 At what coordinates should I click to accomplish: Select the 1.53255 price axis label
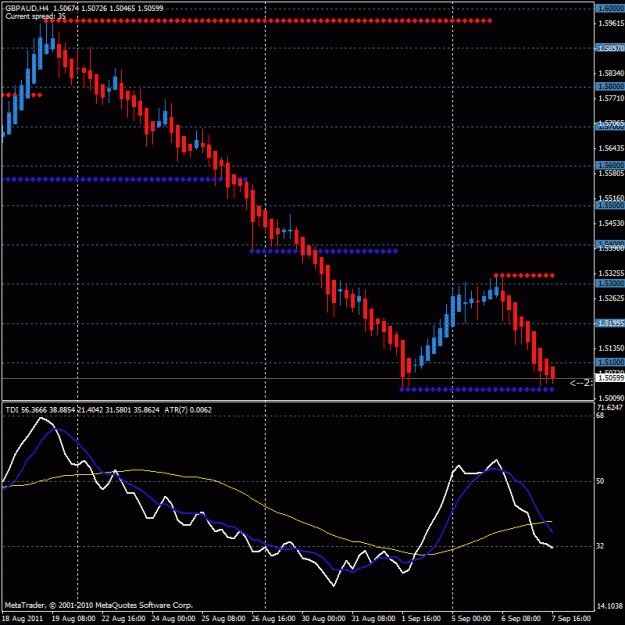tap(611, 273)
